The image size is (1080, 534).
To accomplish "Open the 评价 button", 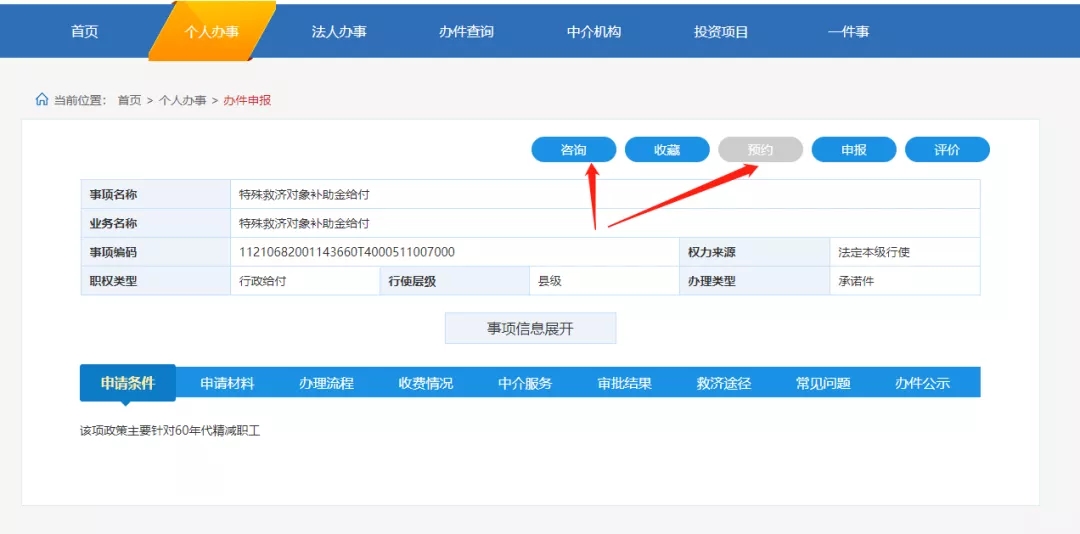I will 947,150.
